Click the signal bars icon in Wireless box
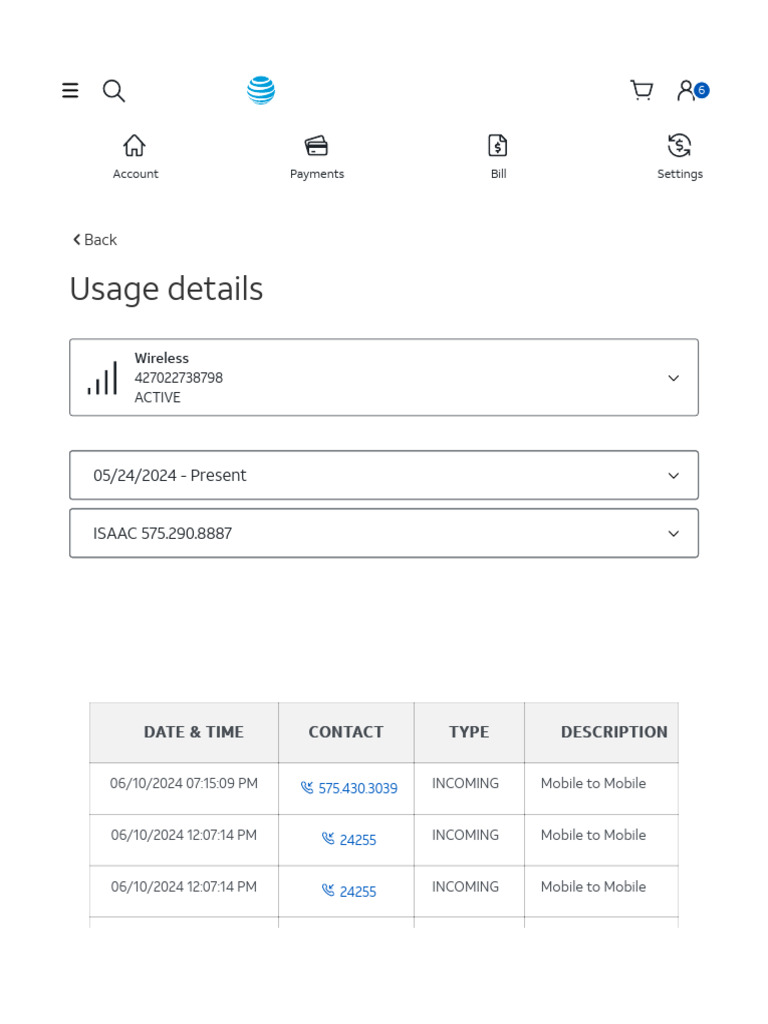This screenshot has width=768, height=1024. 103,378
